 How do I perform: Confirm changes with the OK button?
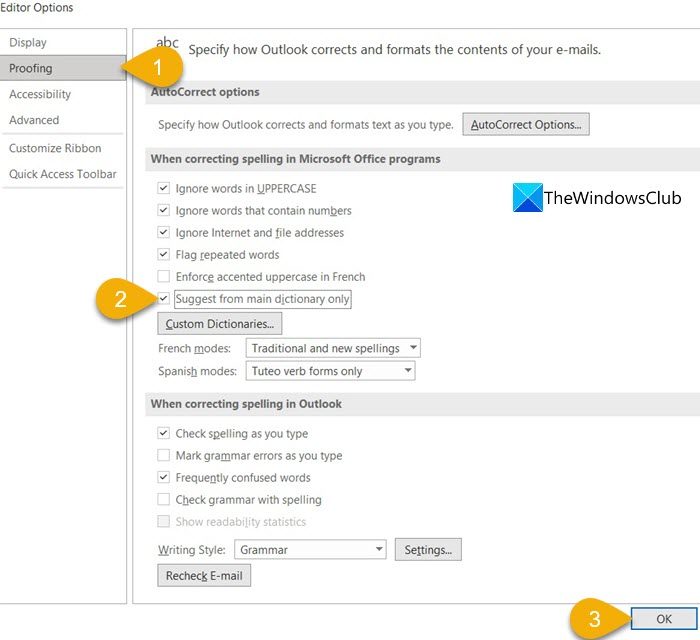tap(664, 619)
